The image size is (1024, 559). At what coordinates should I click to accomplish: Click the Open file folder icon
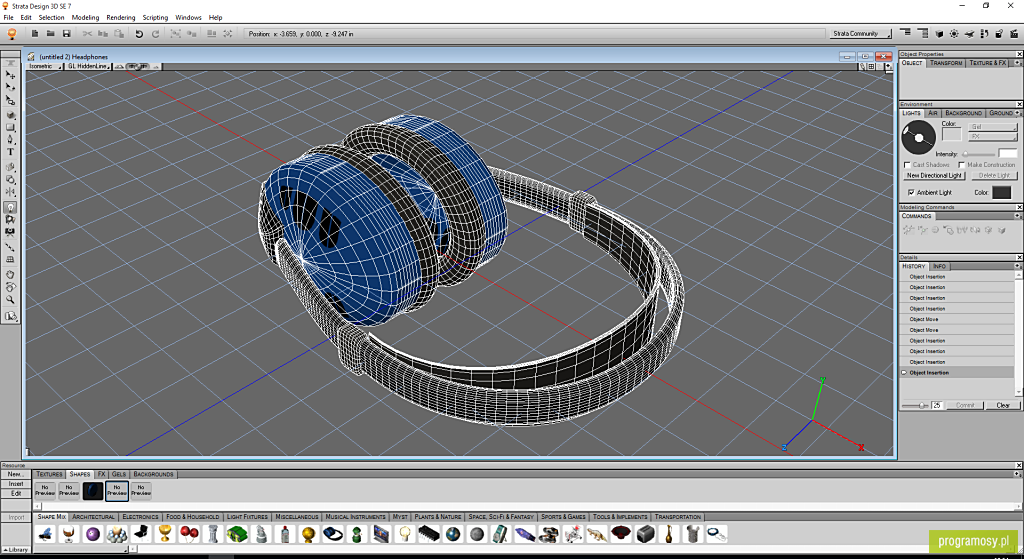tap(50, 33)
